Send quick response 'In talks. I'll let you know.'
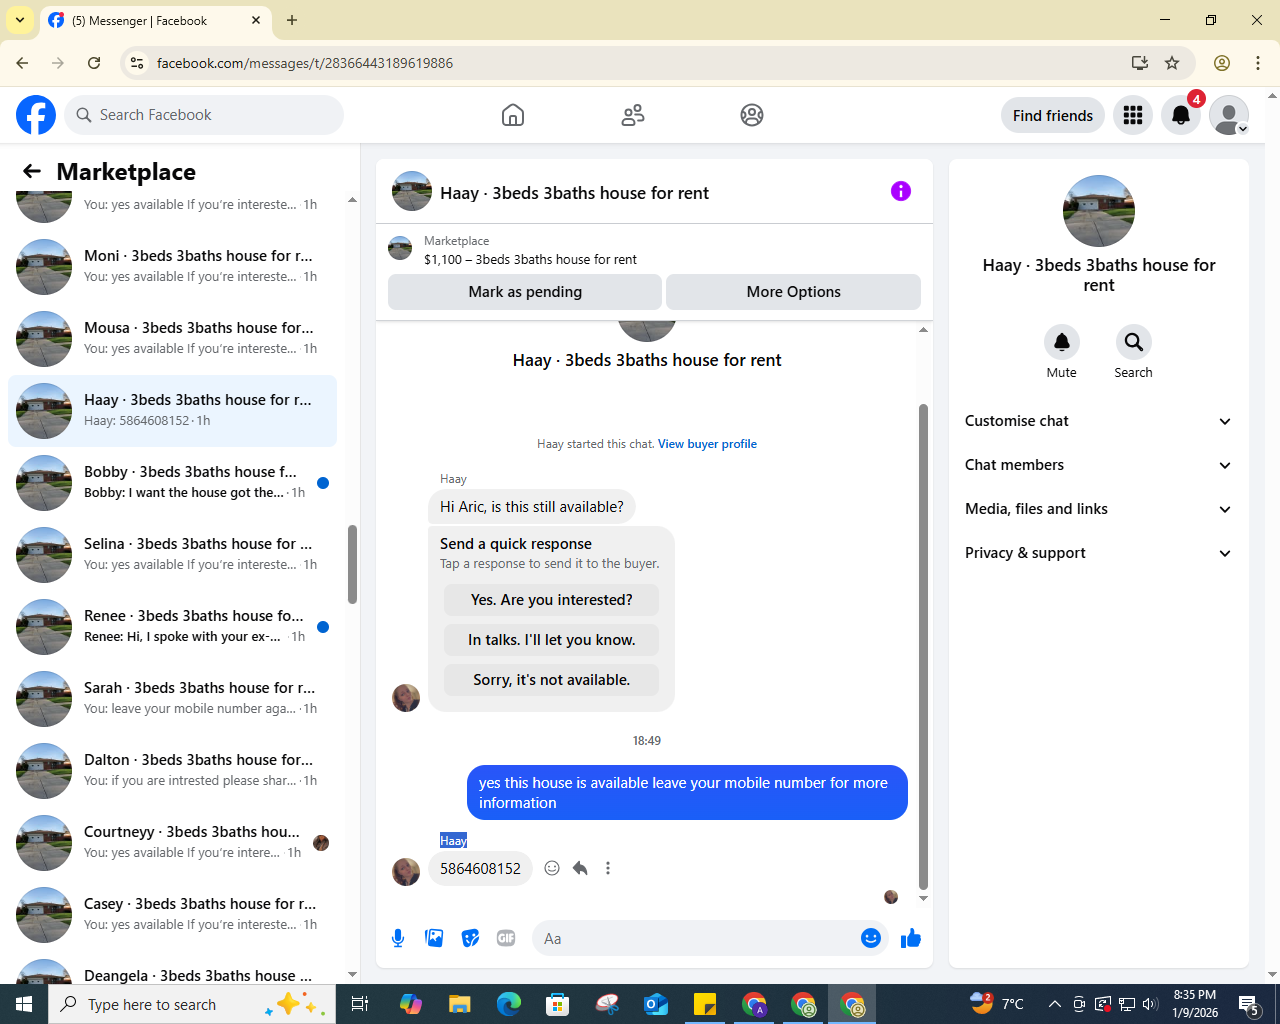 pos(552,640)
